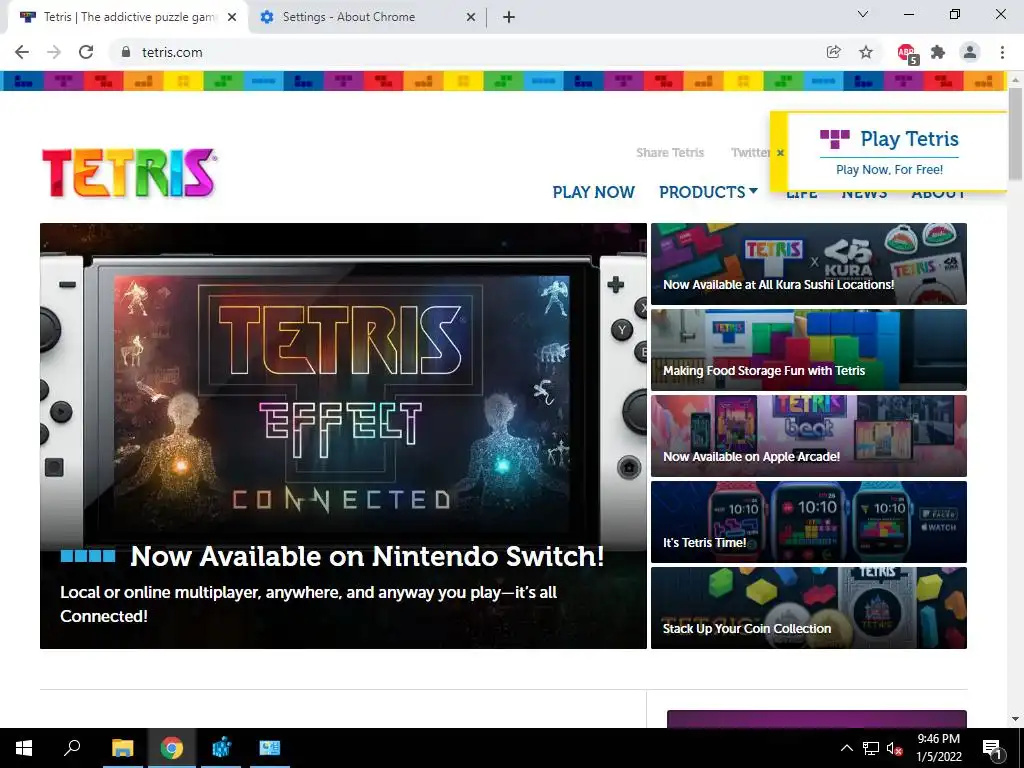
Task: Click Now Available on Nintendo Switch! headline
Action: click(x=367, y=556)
